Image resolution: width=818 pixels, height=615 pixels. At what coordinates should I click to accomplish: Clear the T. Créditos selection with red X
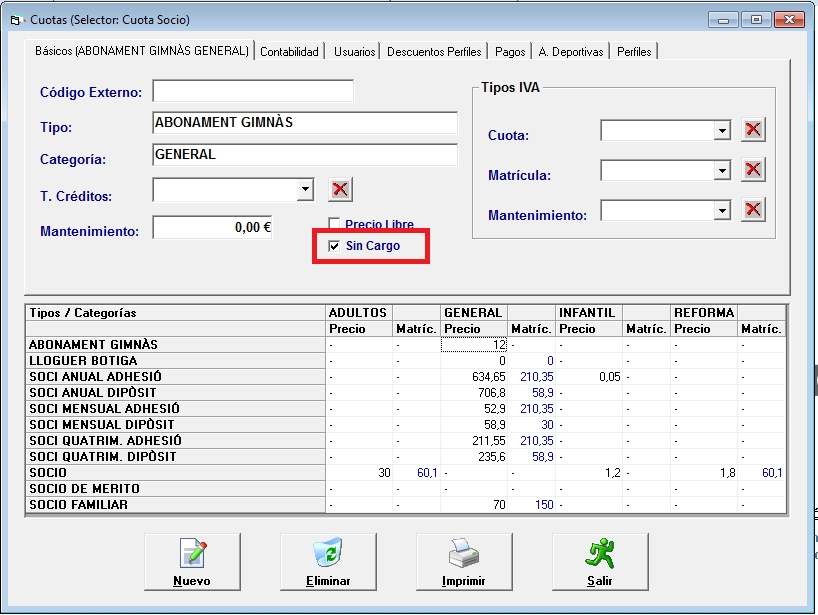click(340, 189)
